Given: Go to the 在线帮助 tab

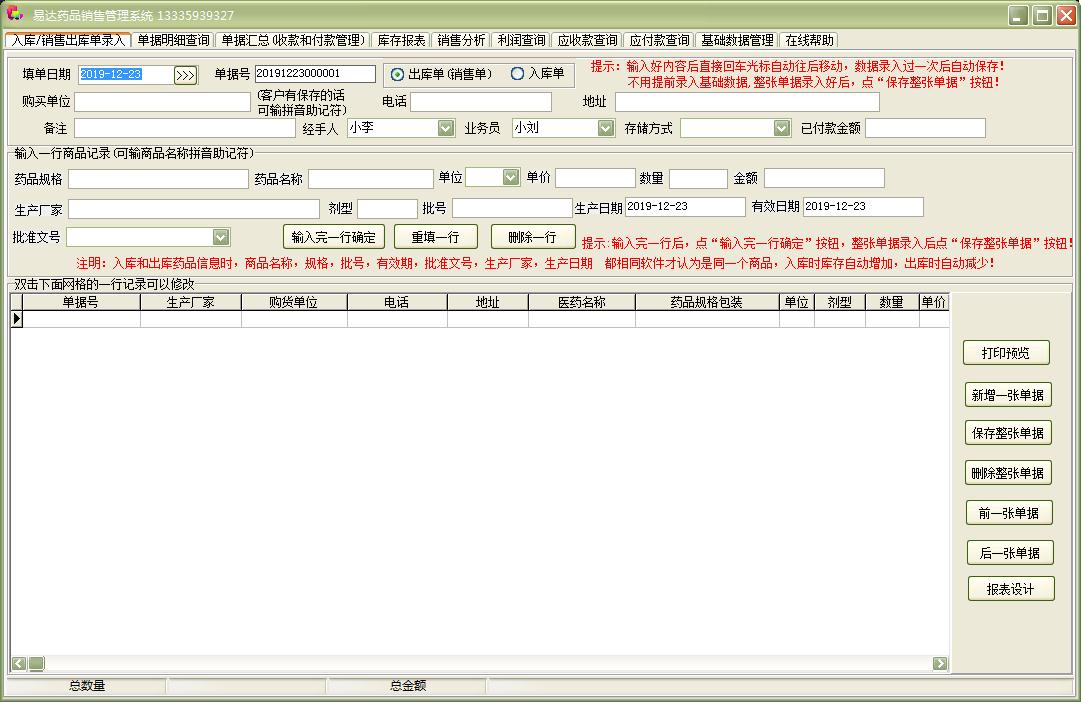Looking at the screenshot, I should tap(808, 40).
